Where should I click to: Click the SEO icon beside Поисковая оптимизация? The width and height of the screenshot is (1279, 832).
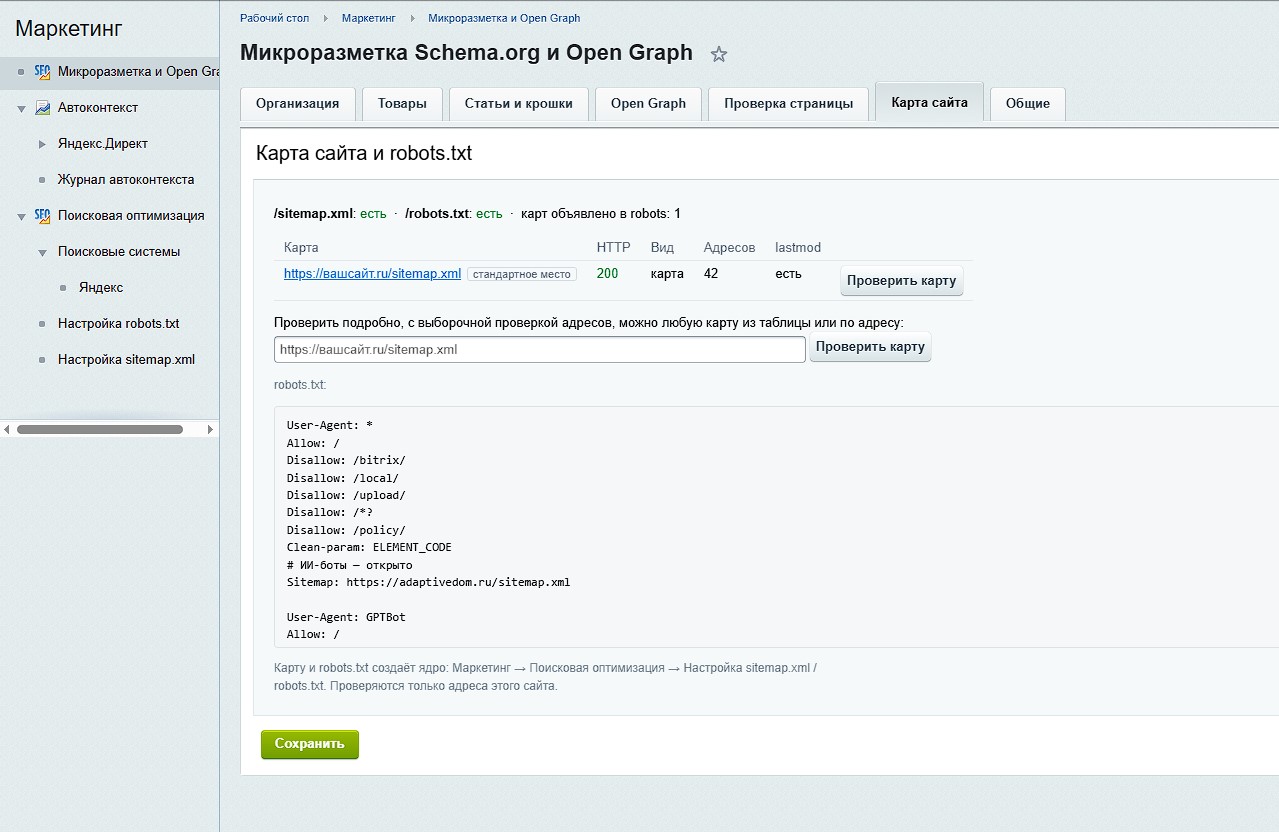pyautogui.click(x=42, y=215)
